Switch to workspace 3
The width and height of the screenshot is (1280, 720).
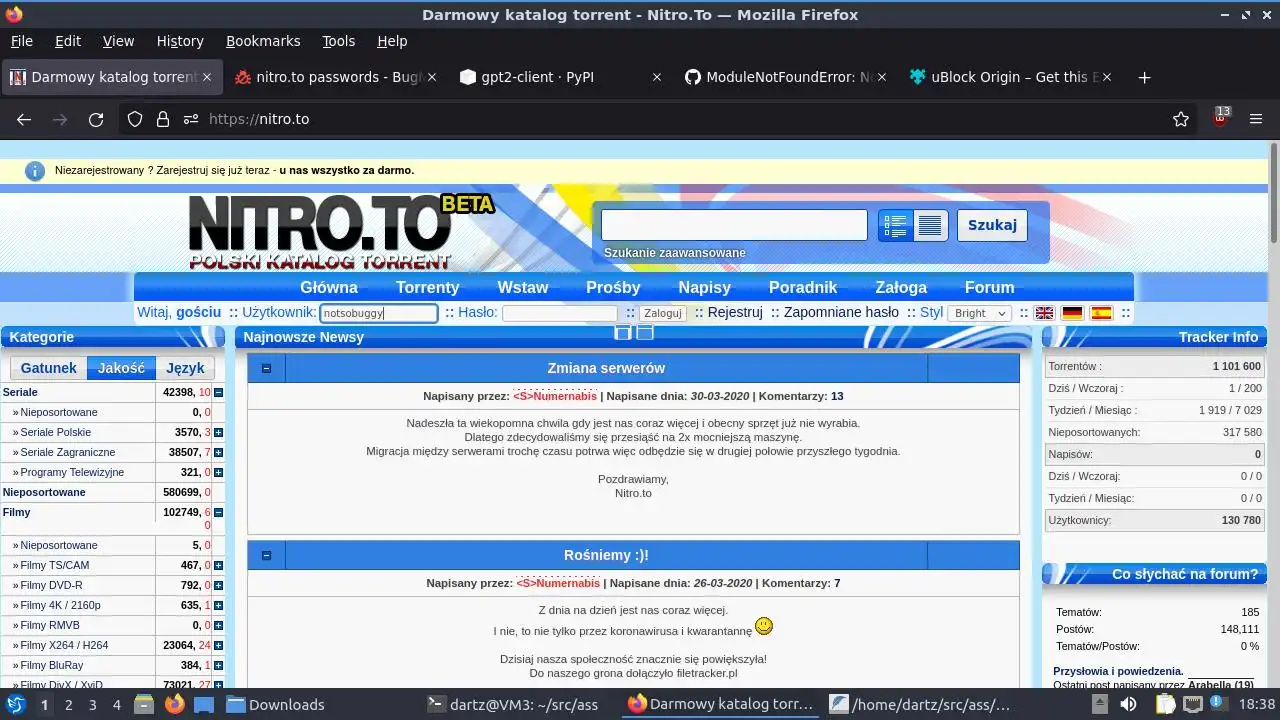pos(93,704)
